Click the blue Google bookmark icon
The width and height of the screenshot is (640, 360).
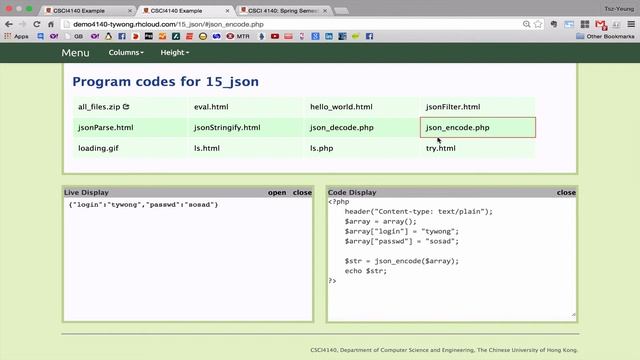(x=315, y=36)
